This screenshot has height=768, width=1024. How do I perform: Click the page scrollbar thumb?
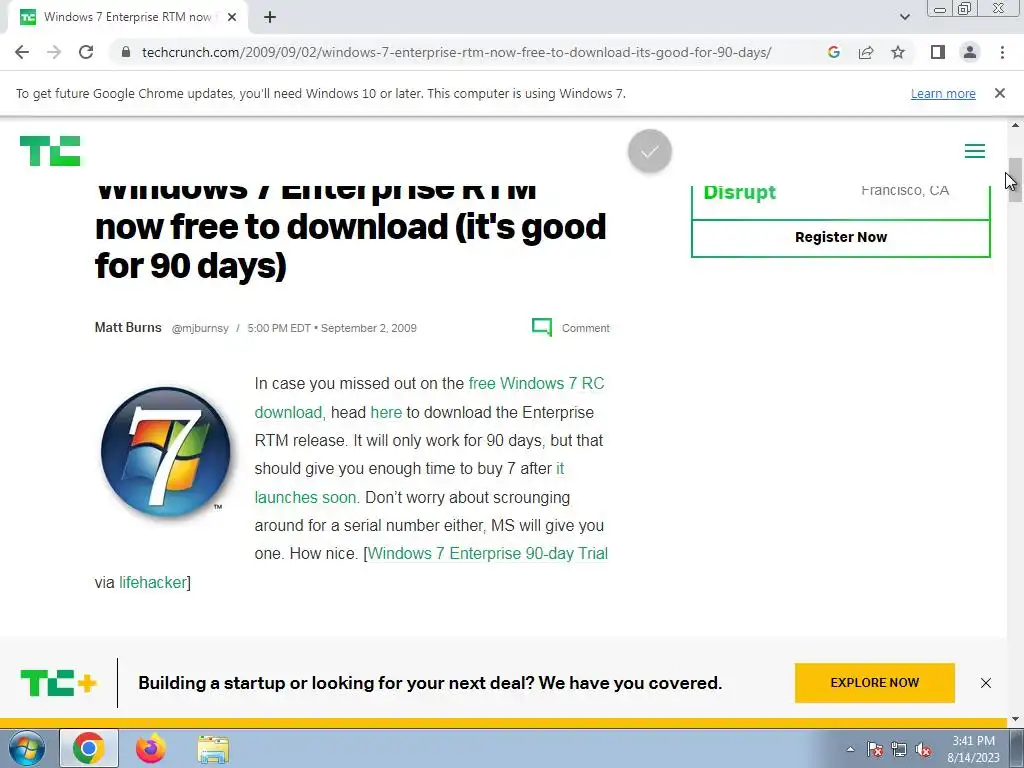(1015, 180)
